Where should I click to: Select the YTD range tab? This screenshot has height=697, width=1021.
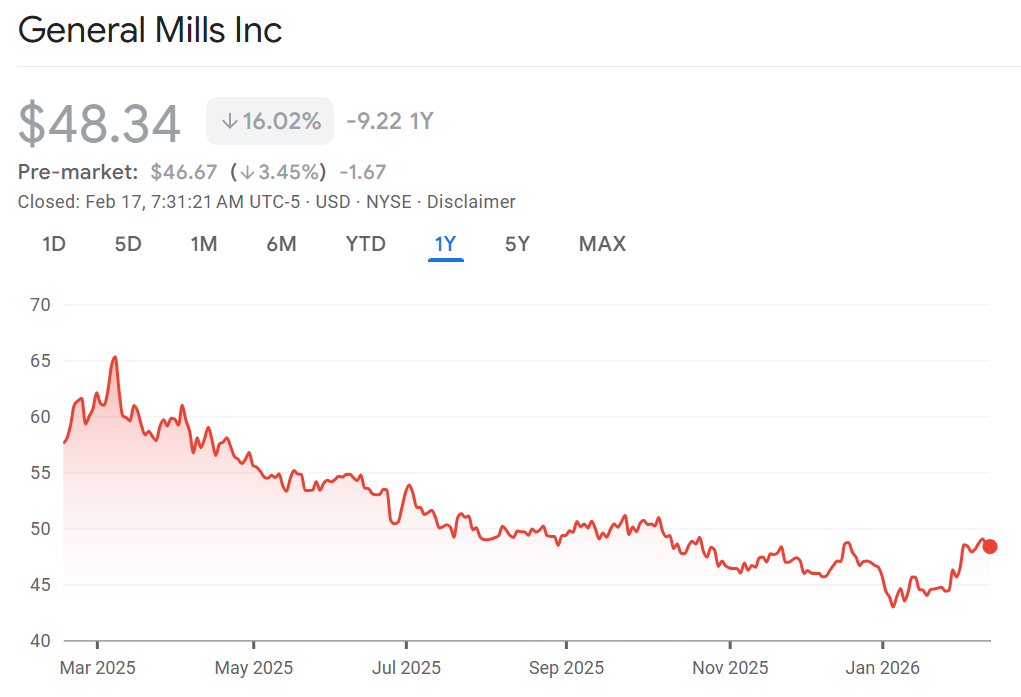click(365, 244)
